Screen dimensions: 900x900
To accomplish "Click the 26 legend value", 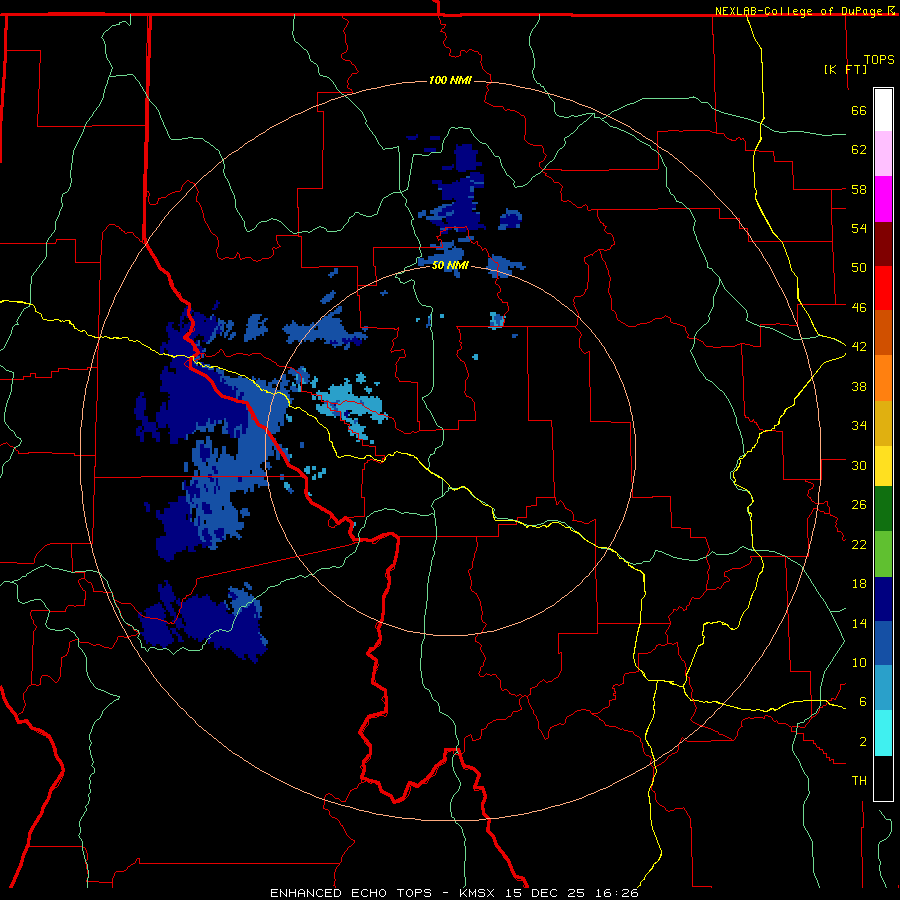I will pyautogui.click(x=859, y=505).
